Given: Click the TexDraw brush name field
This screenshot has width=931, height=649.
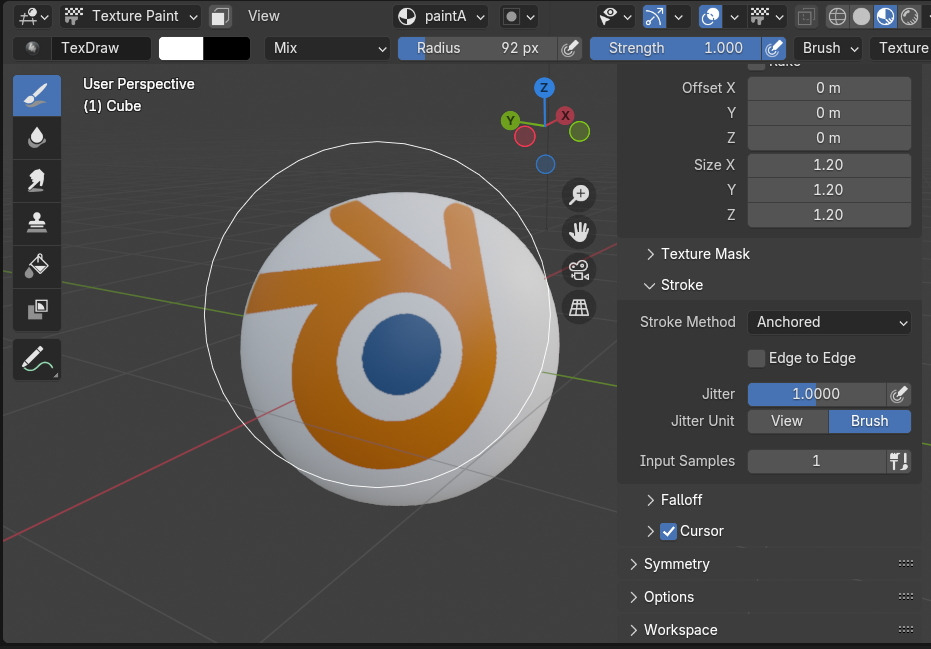Looking at the screenshot, I should (x=102, y=48).
